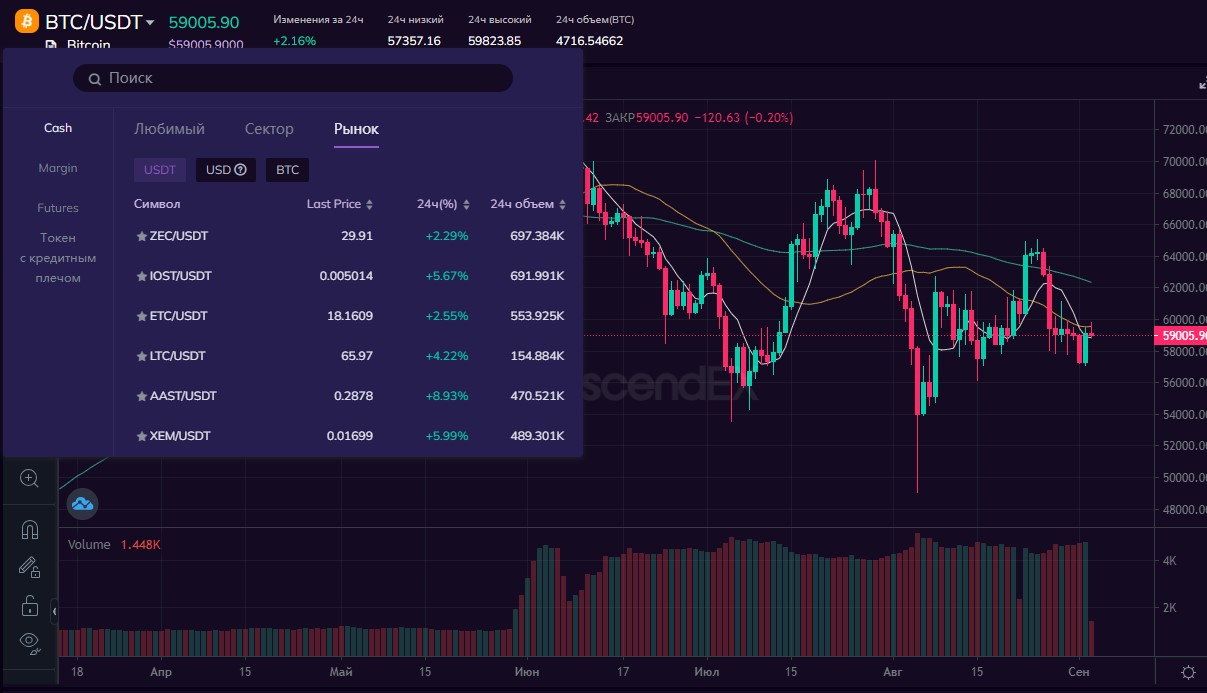The width and height of the screenshot is (1207, 693).
Task: Sort list by 24ч объем column
Action: click(x=527, y=204)
